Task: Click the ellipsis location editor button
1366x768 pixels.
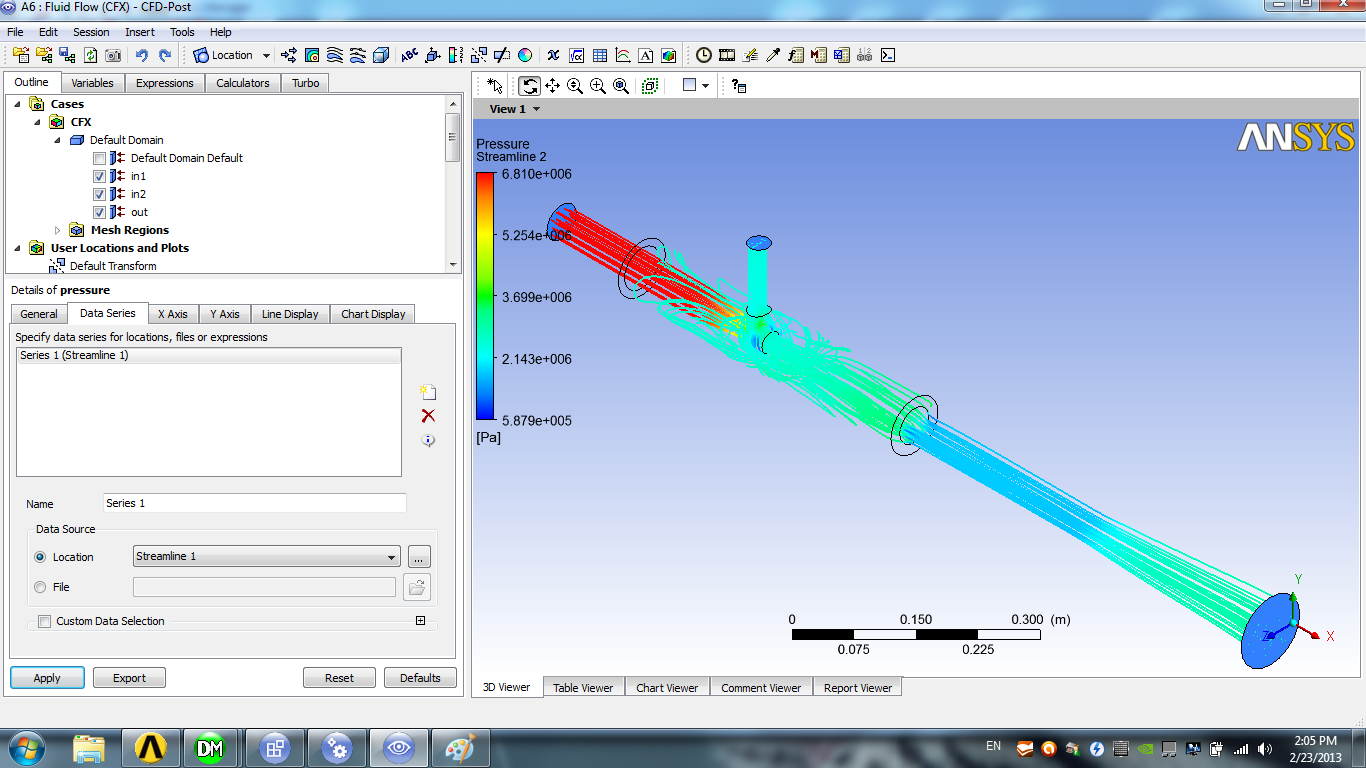Action: point(420,557)
